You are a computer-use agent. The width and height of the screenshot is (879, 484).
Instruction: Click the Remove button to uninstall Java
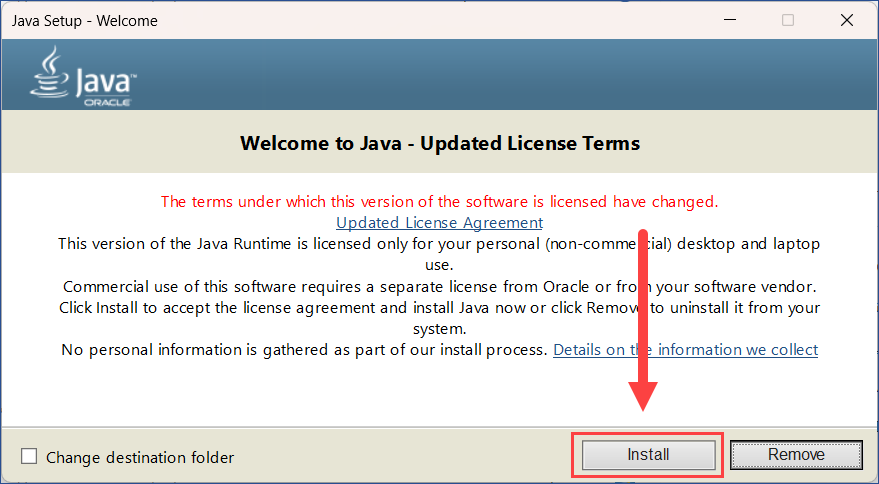796,454
